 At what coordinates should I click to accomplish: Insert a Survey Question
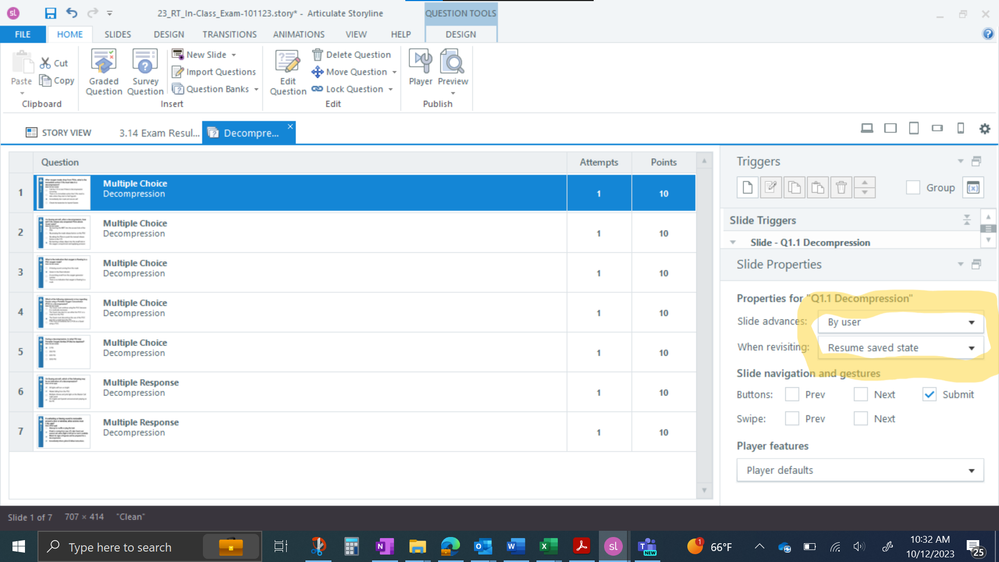coord(145,71)
